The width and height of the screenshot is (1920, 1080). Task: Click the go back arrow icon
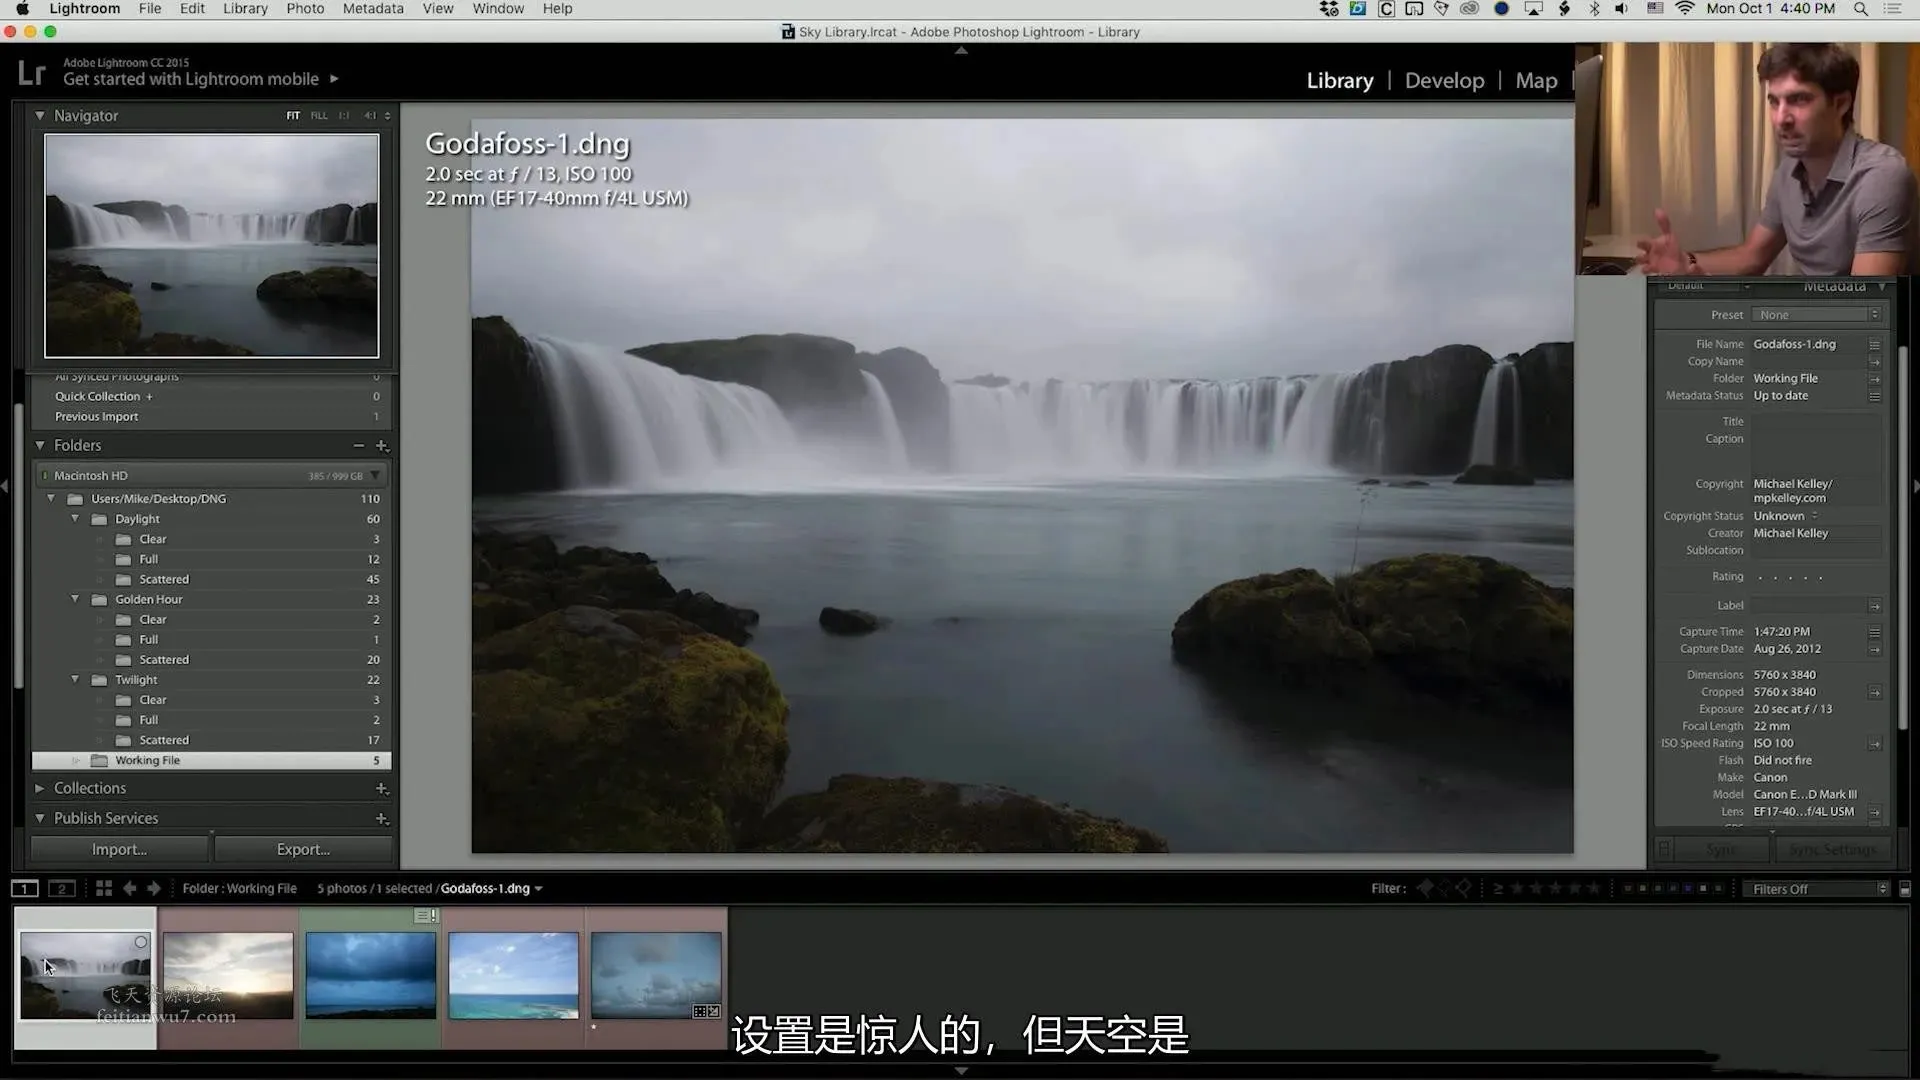[x=129, y=888]
